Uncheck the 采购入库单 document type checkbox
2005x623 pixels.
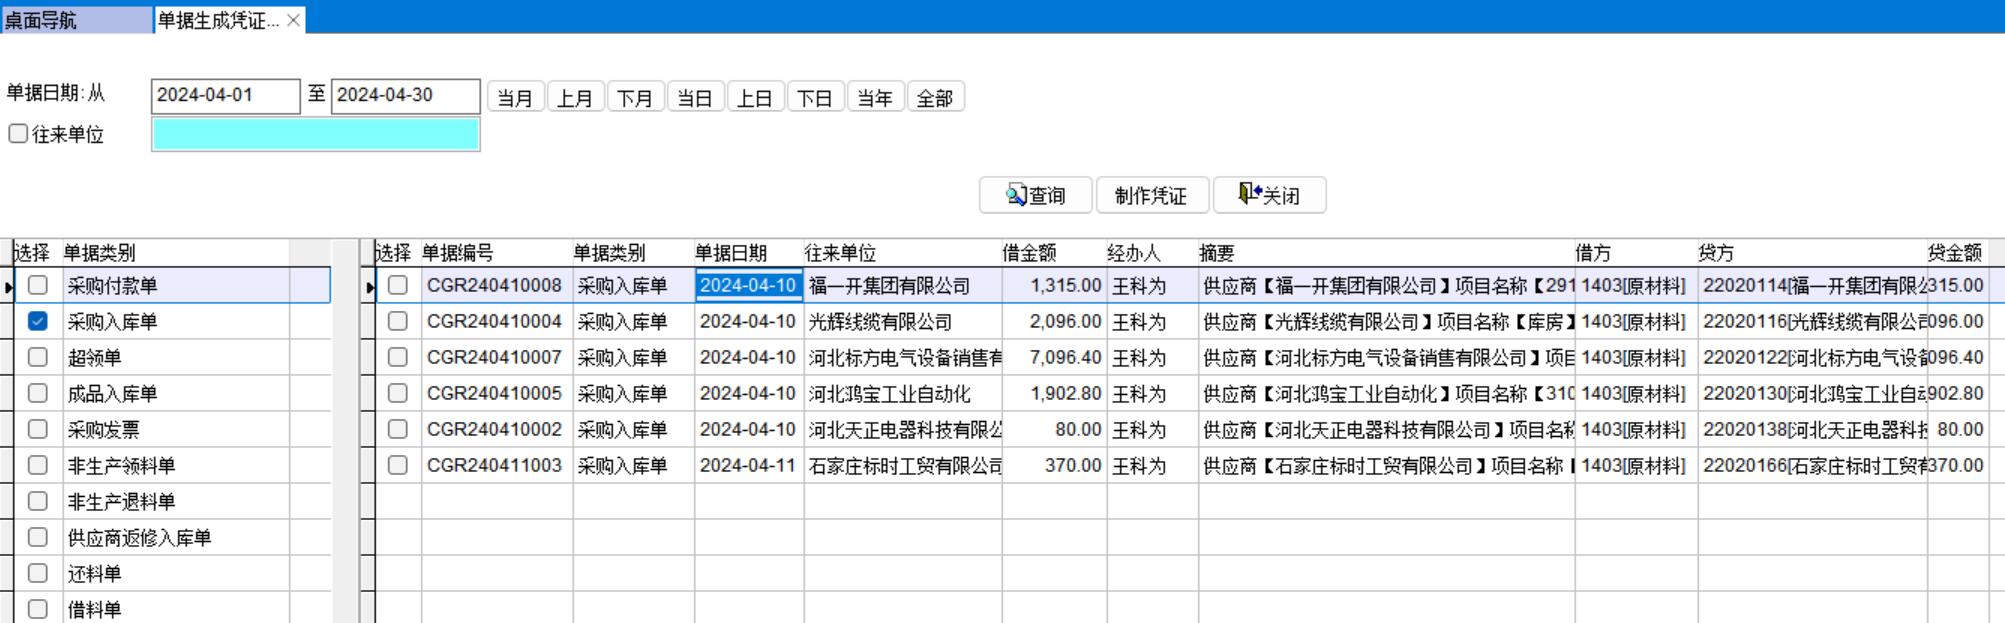[x=38, y=321]
